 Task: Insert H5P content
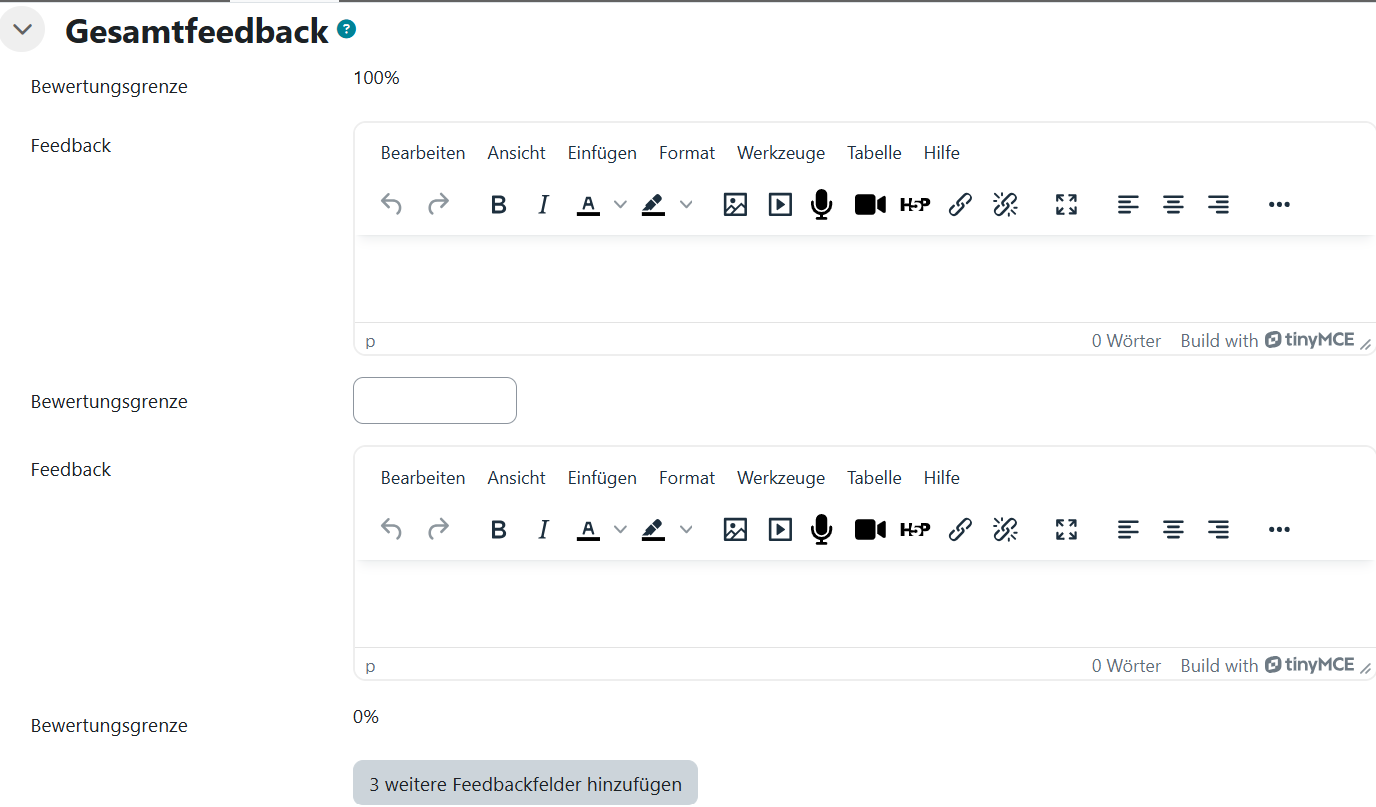915,204
